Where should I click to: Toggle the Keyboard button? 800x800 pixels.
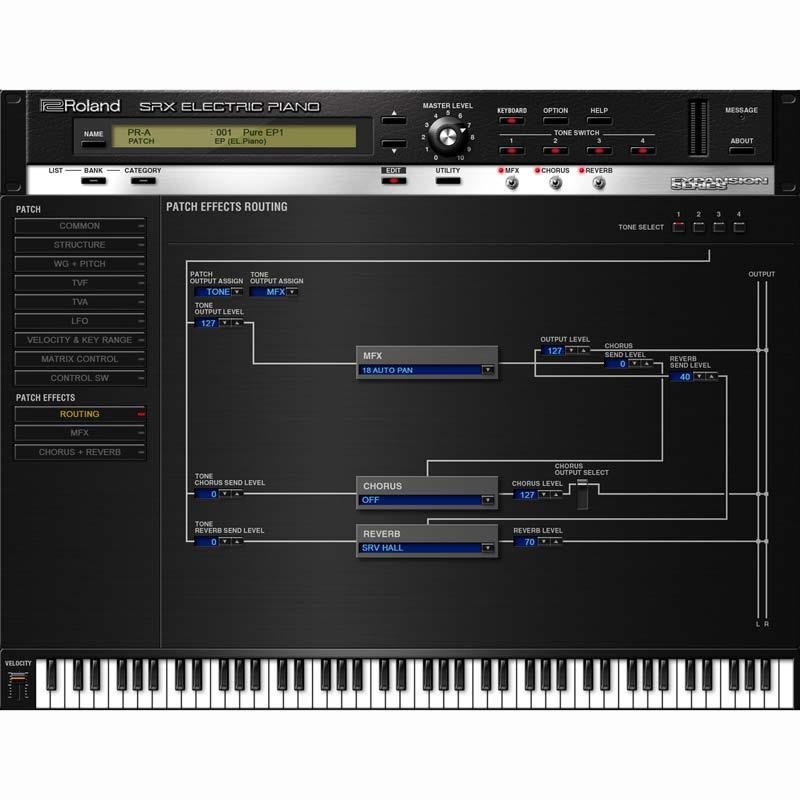point(511,121)
